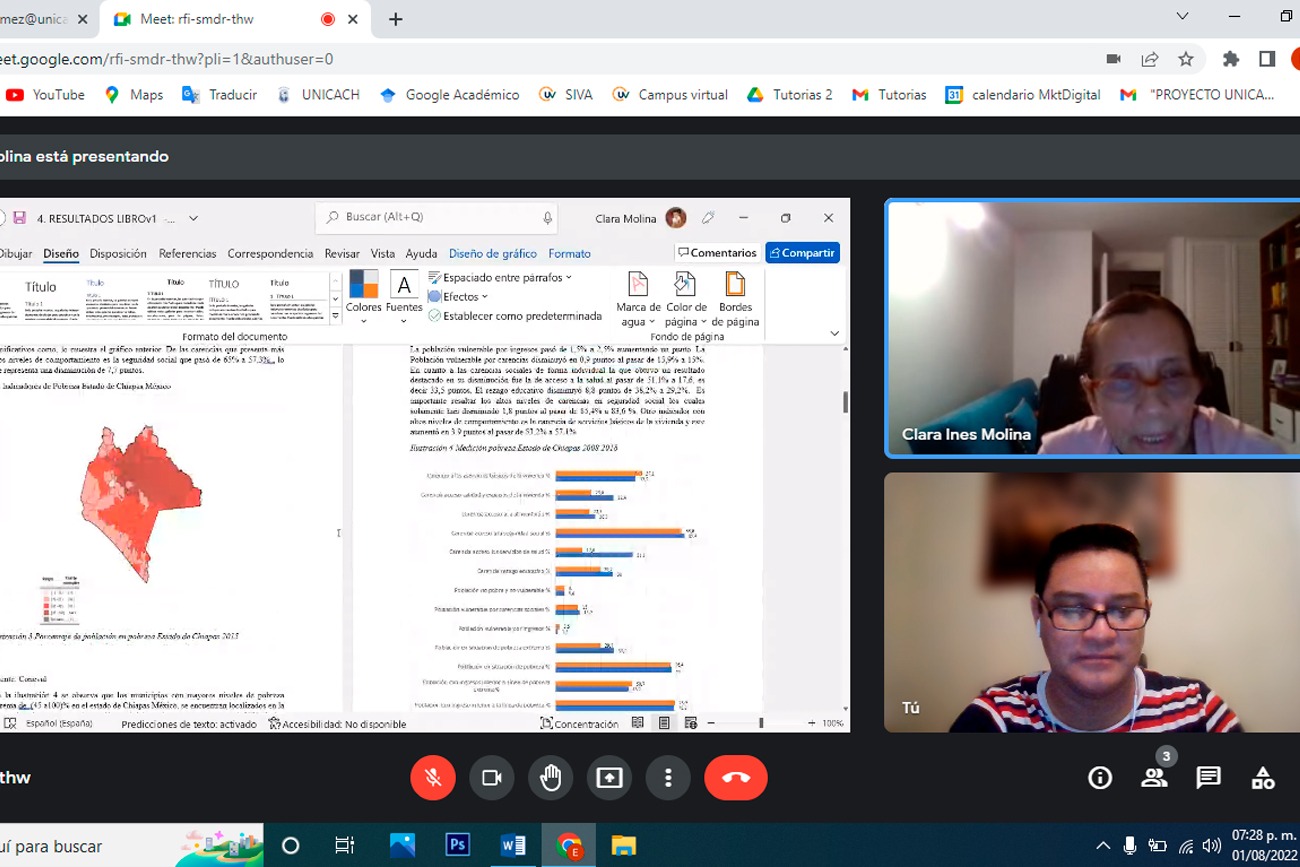Open meeting details info icon
This screenshot has height=867, width=1300.
coord(1100,778)
